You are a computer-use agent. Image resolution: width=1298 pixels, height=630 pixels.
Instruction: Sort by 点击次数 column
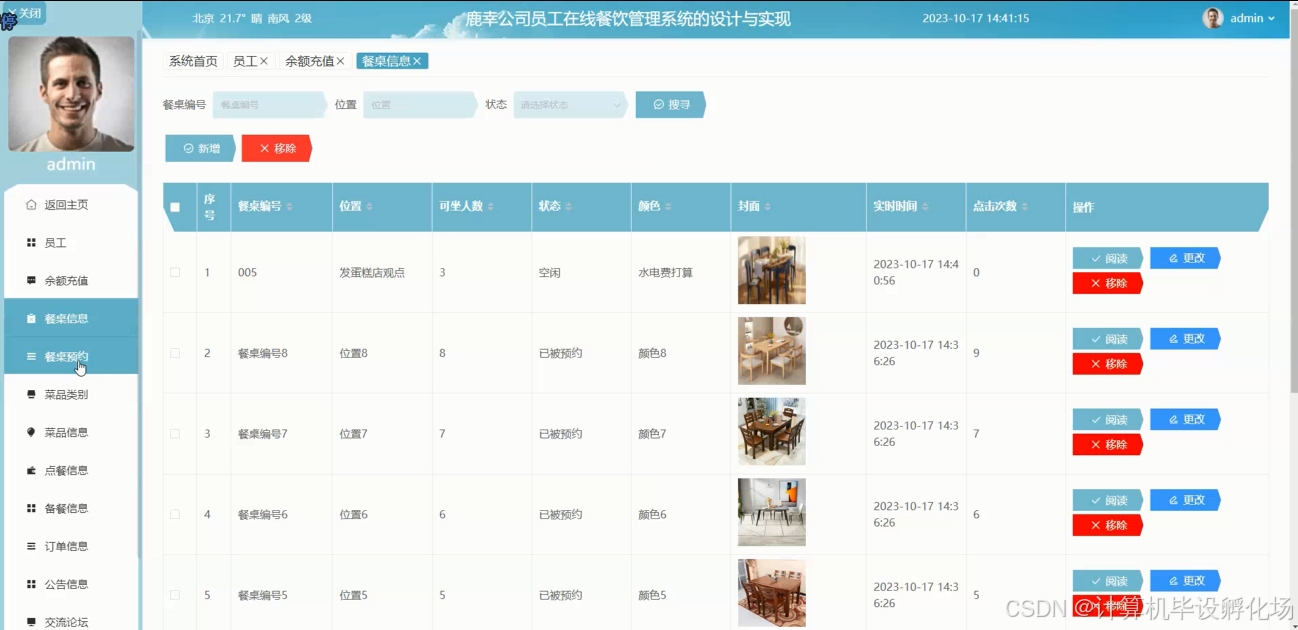click(1025, 207)
